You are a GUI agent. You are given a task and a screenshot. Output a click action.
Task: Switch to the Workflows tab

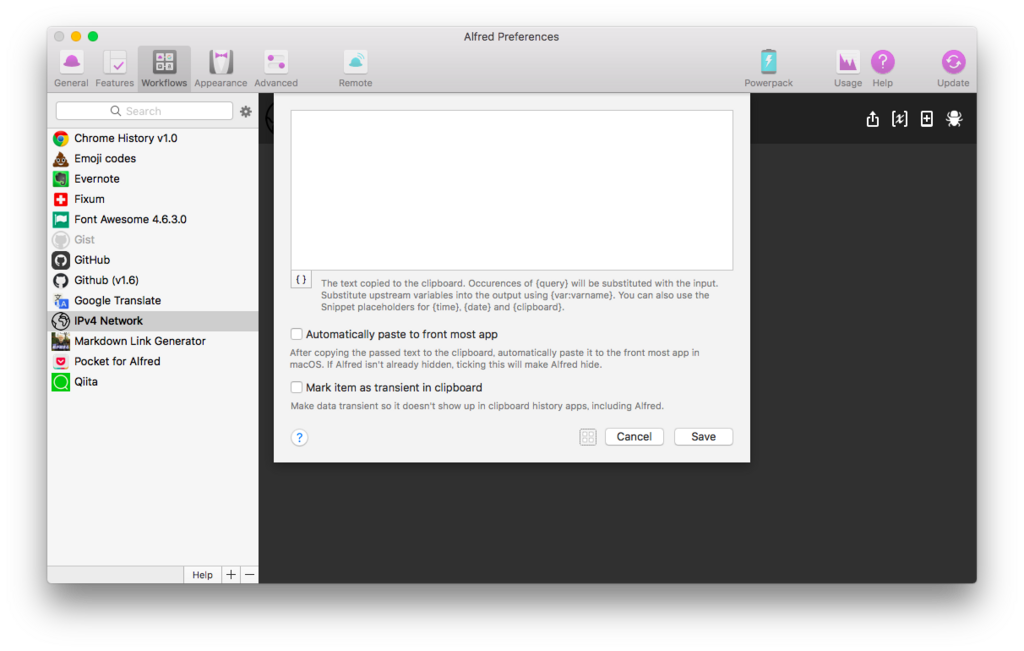[164, 69]
